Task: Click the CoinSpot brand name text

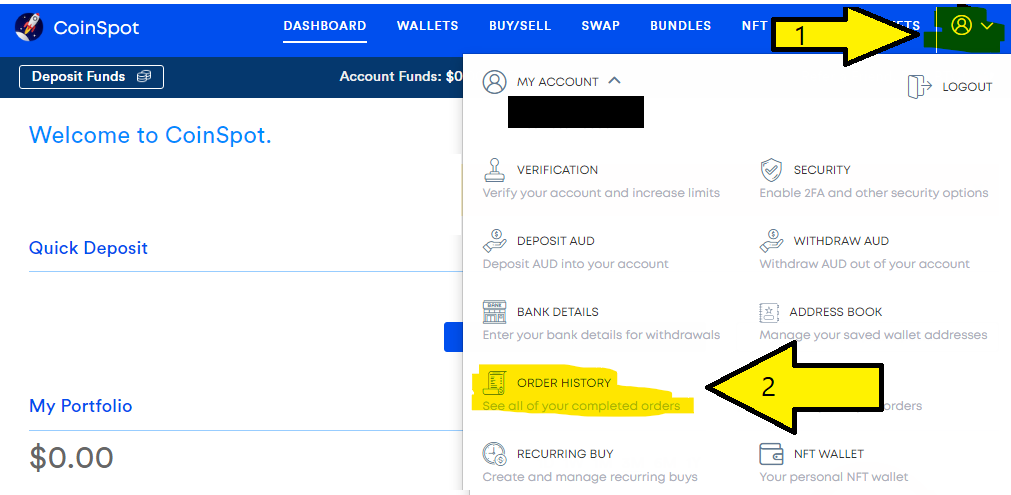Action: (96, 28)
